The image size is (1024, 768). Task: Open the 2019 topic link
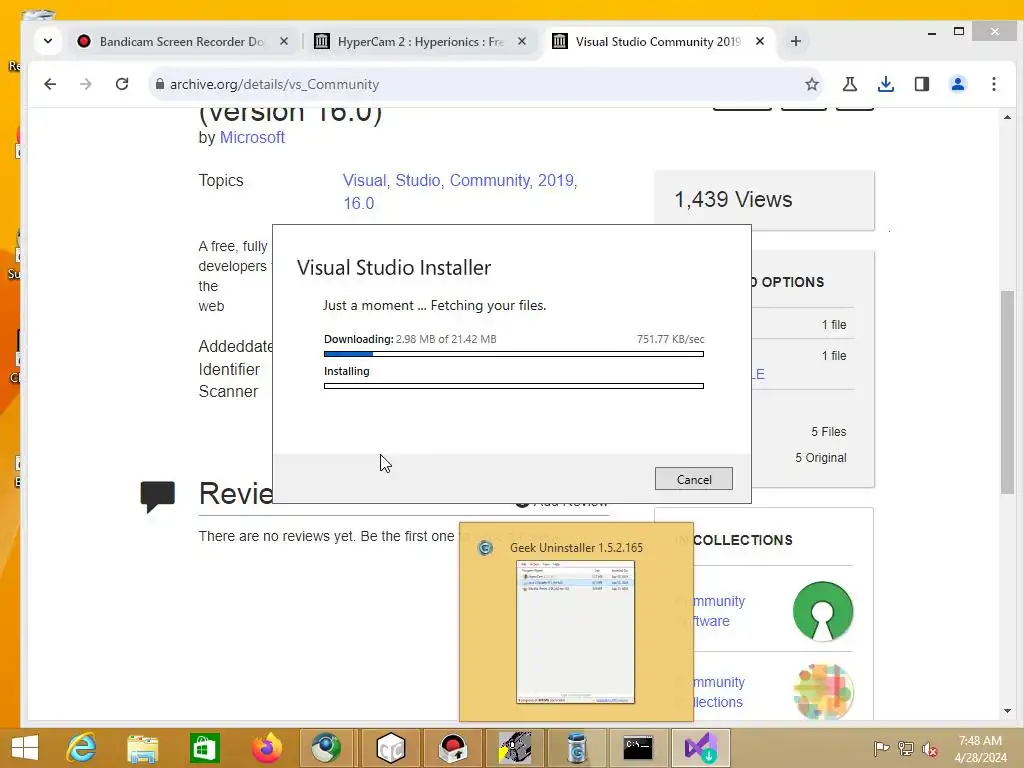(x=557, y=181)
